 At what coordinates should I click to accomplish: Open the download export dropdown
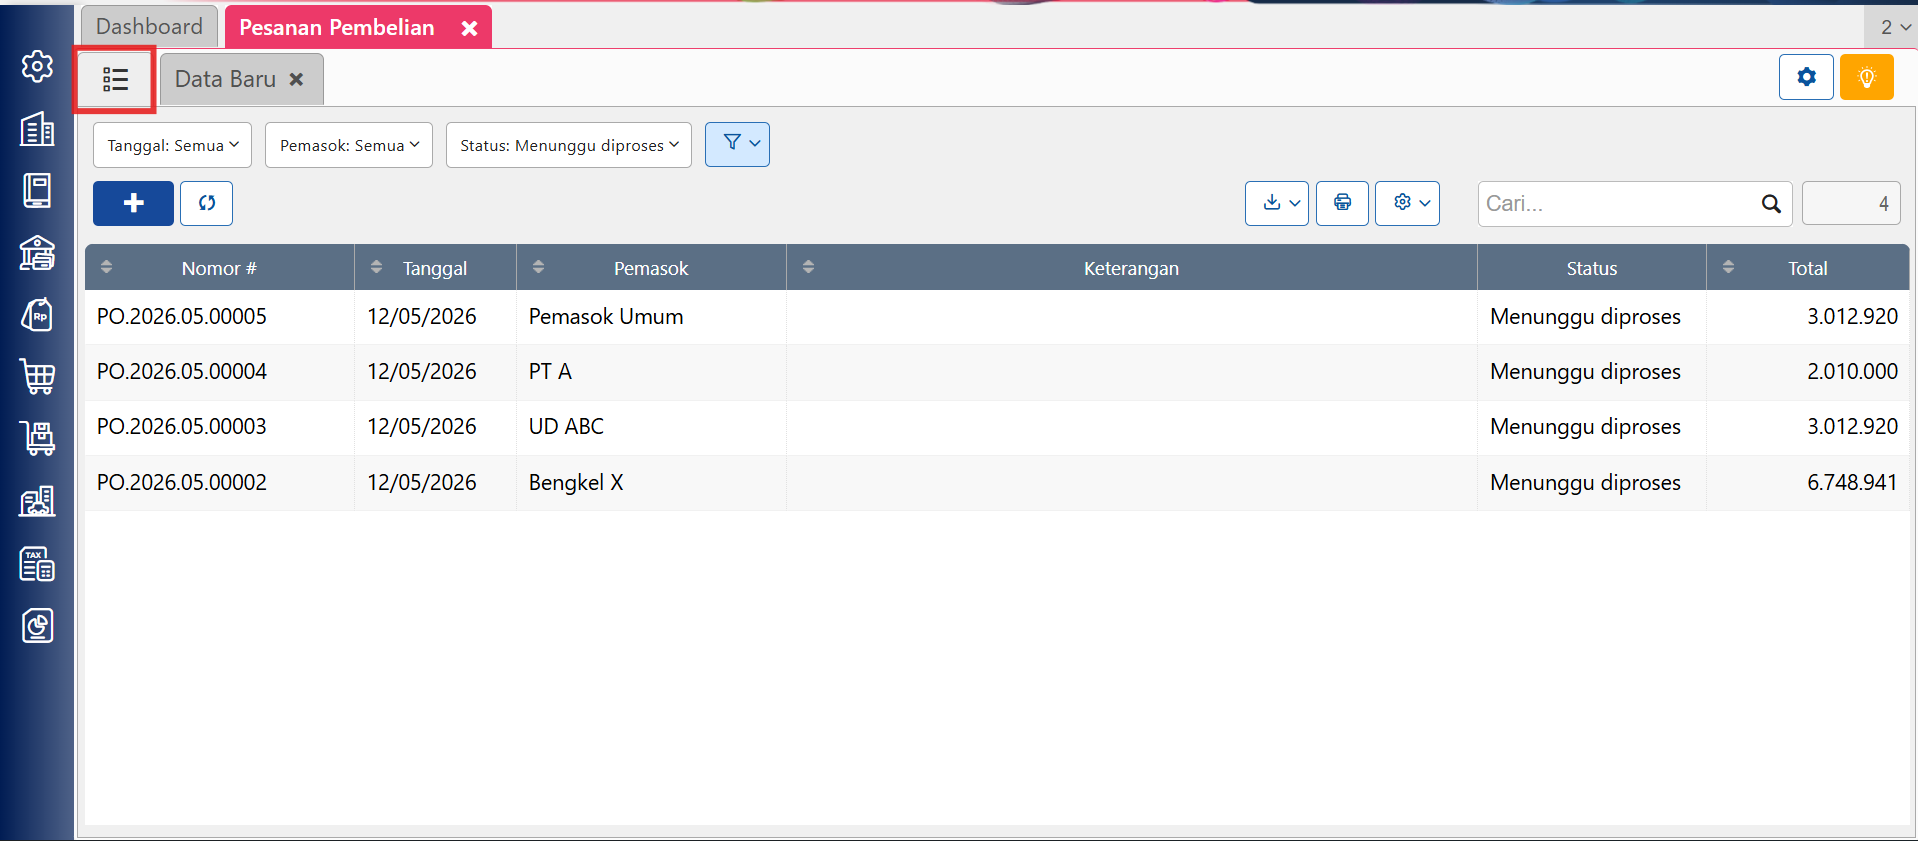1277,203
